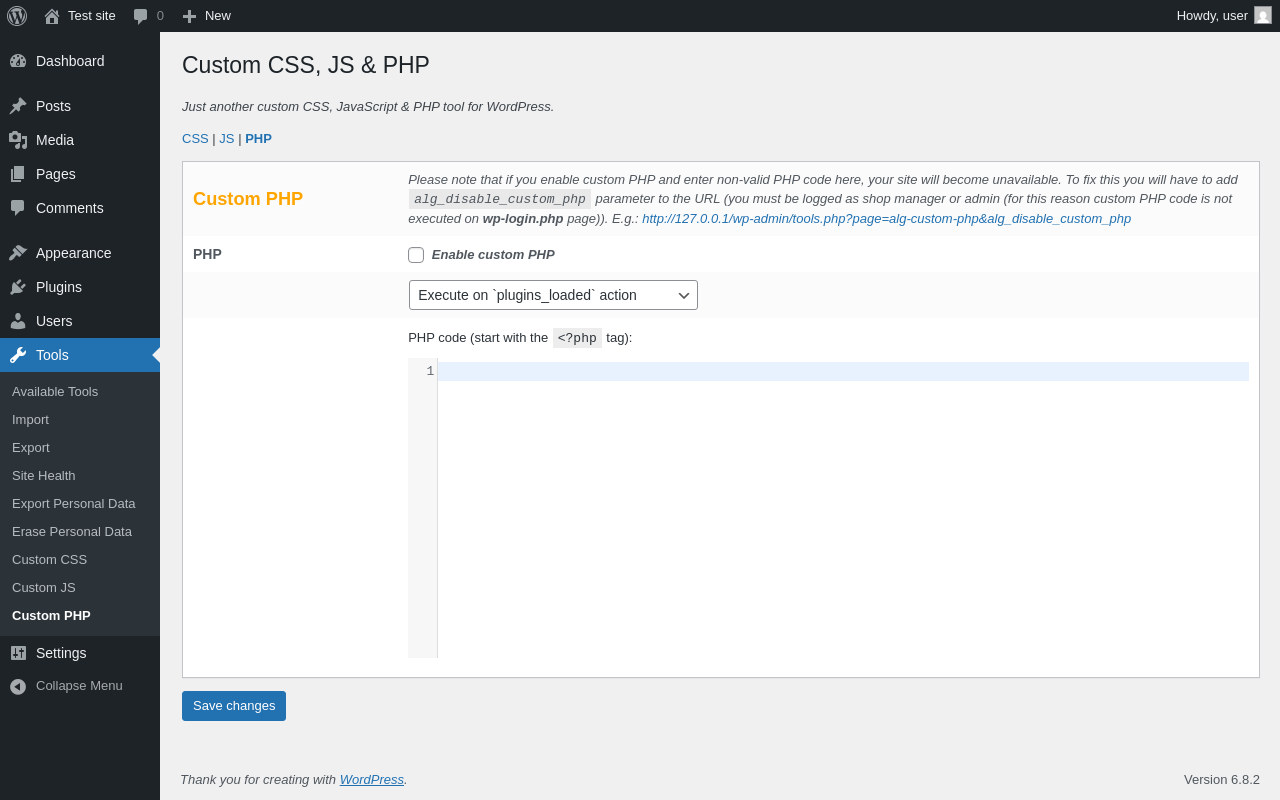The image size is (1280, 800).
Task: Open the Howdy, user account menu
Action: (x=1224, y=16)
